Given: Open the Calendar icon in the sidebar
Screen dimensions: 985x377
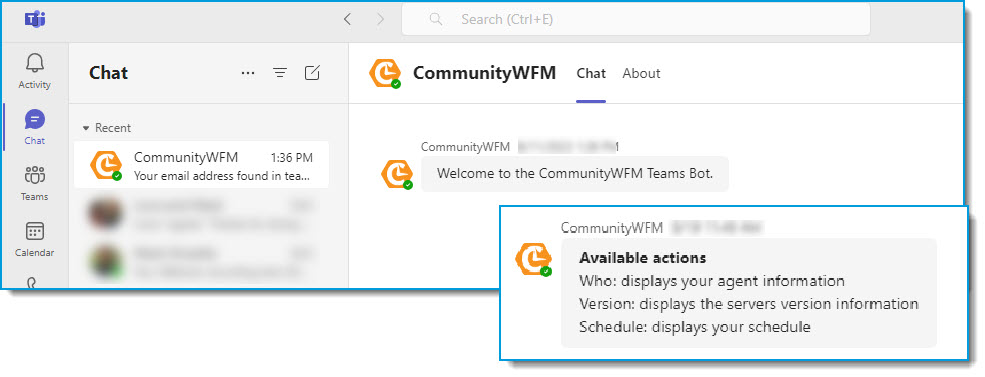Looking at the screenshot, I should point(35,231).
